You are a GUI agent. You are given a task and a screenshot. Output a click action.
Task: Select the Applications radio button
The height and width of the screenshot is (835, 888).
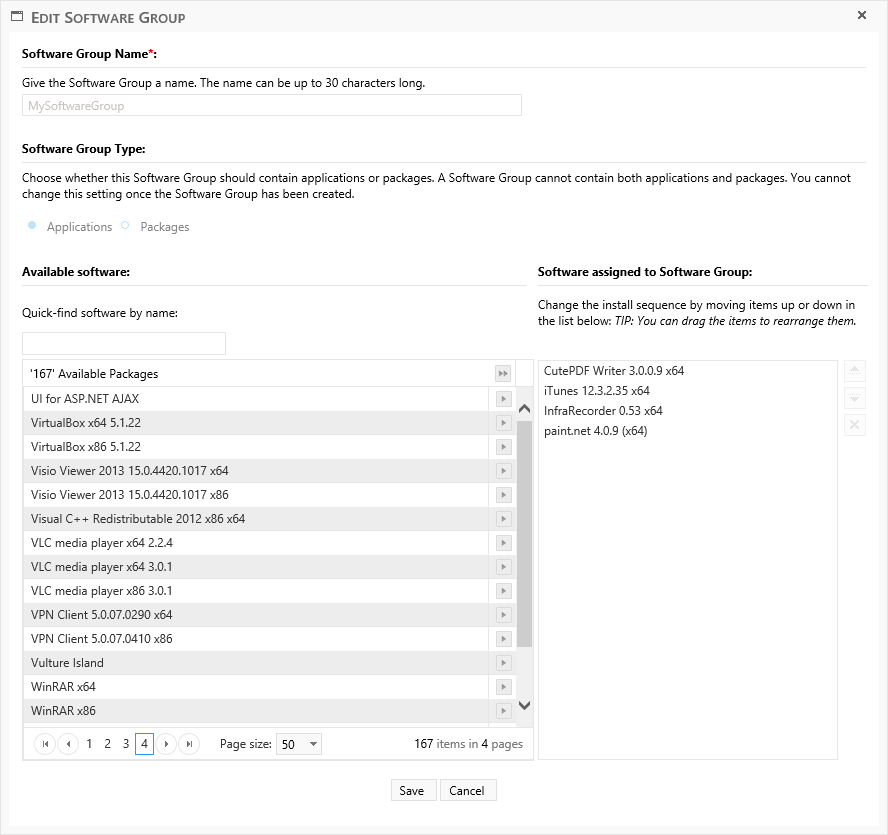33,226
